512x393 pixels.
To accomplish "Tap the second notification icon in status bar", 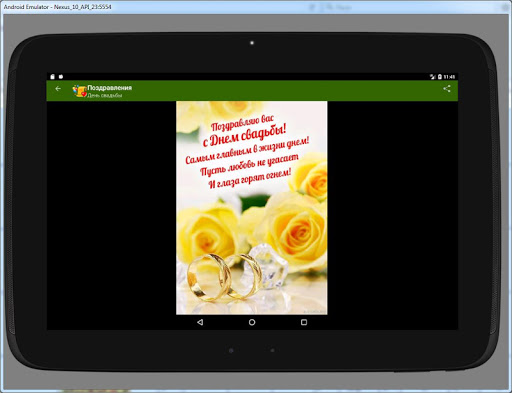I will pyautogui.click(x=61, y=77).
